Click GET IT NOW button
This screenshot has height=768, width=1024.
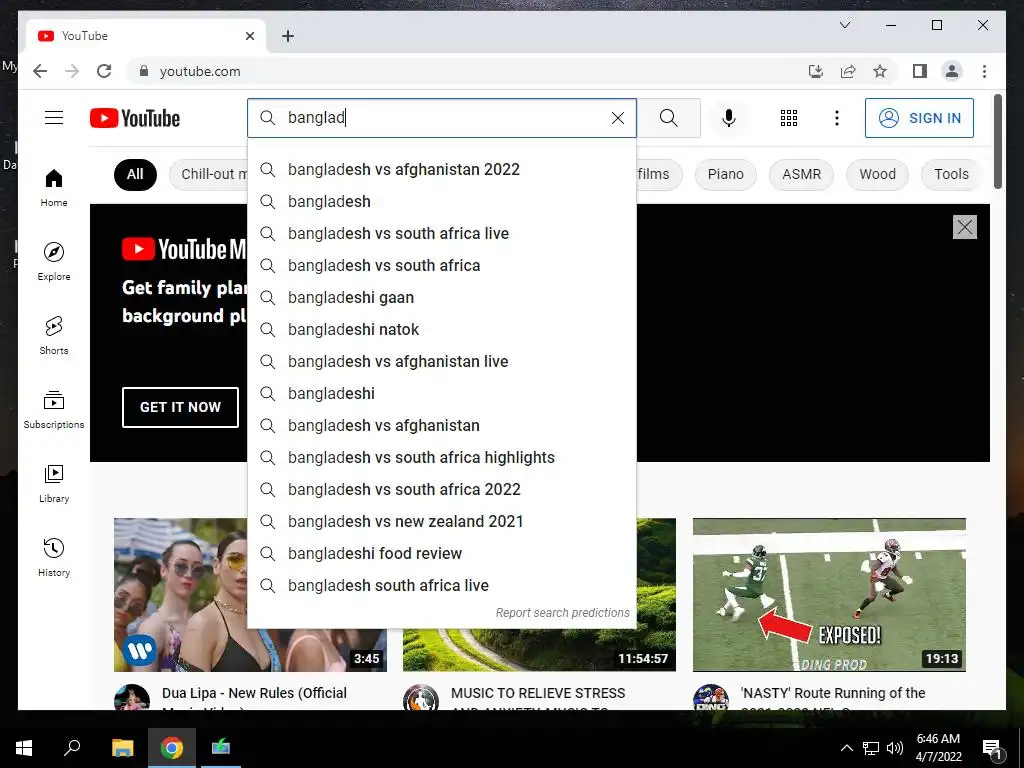[x=180, y=408]
